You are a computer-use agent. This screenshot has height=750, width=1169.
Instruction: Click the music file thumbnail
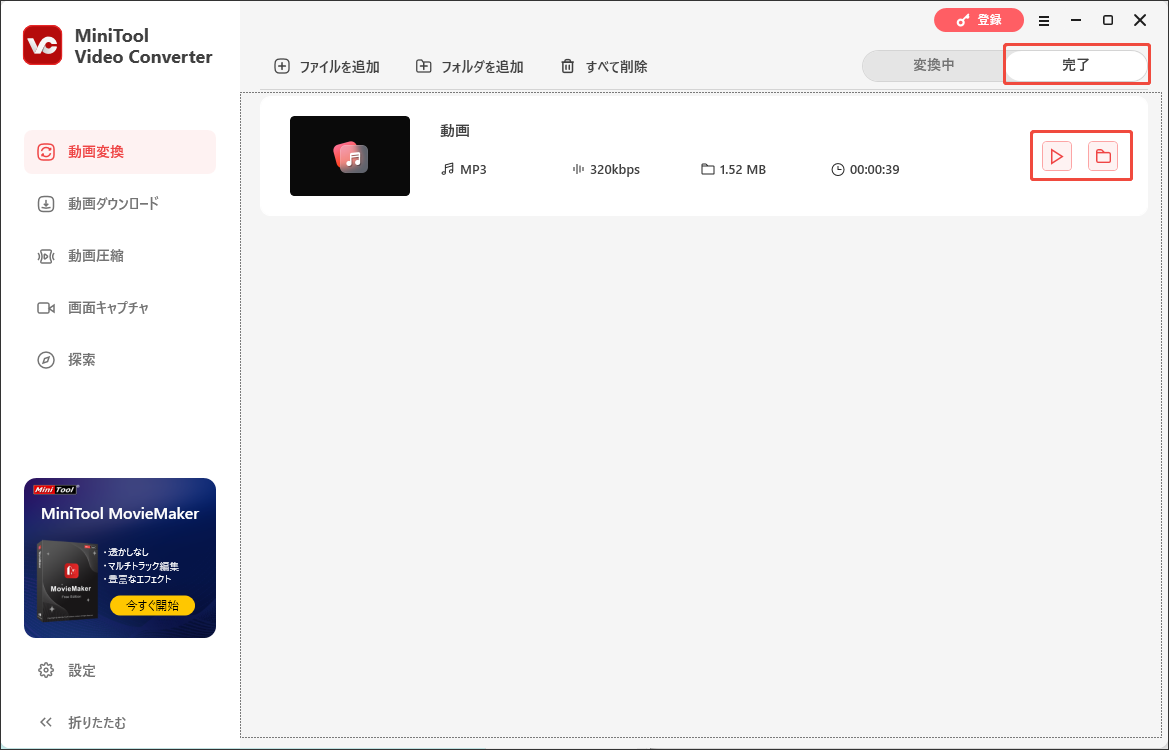point(350,156)
